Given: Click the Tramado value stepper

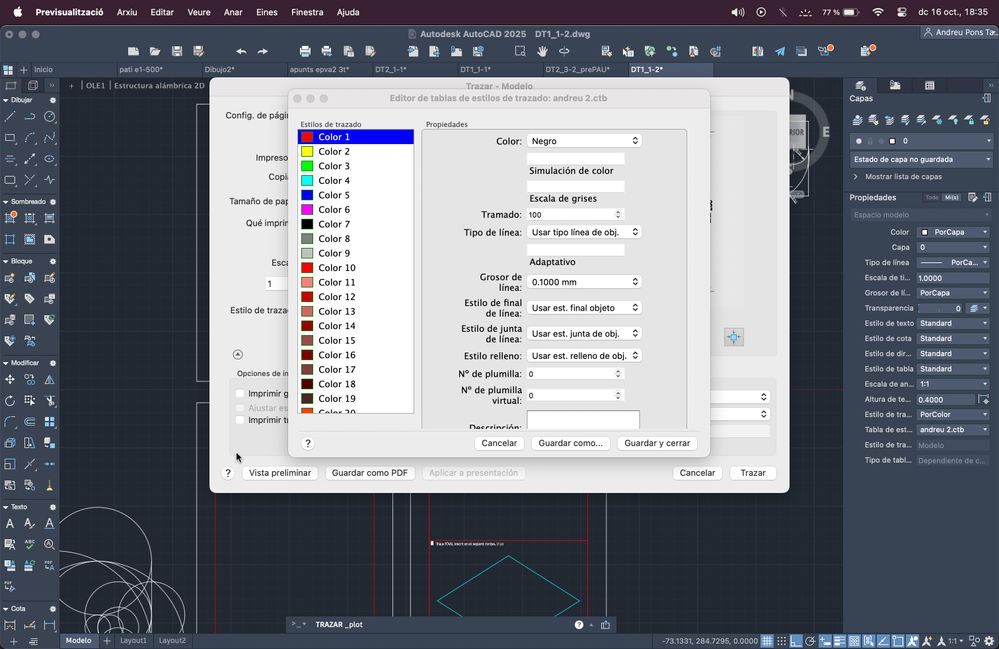Looking at the screenshot, I should pos(618,215).
